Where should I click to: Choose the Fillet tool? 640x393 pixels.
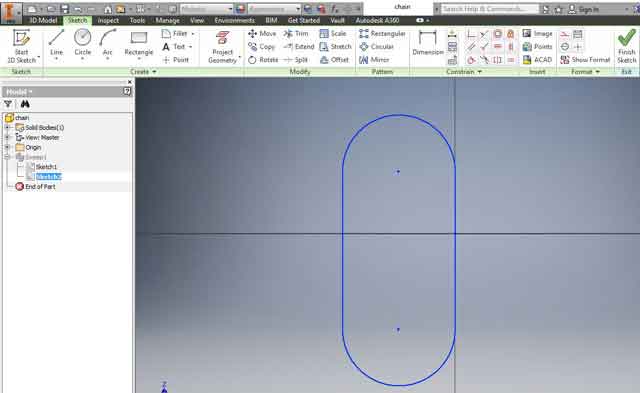tap(175, 33)
